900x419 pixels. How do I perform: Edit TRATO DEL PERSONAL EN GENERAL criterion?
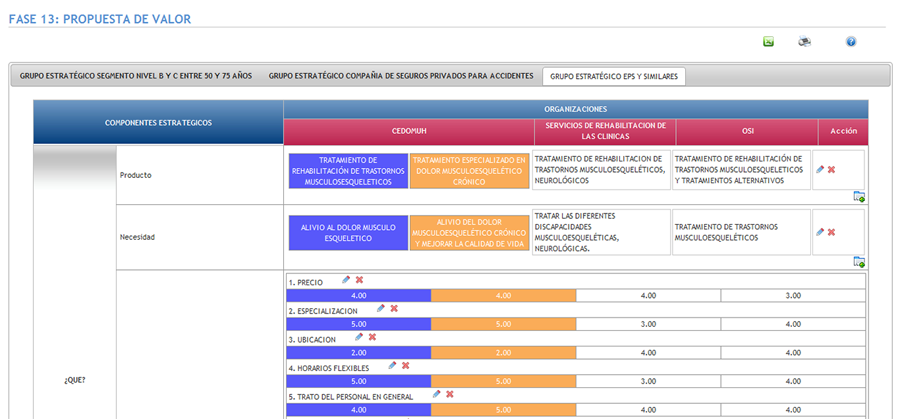coord(437,394)
